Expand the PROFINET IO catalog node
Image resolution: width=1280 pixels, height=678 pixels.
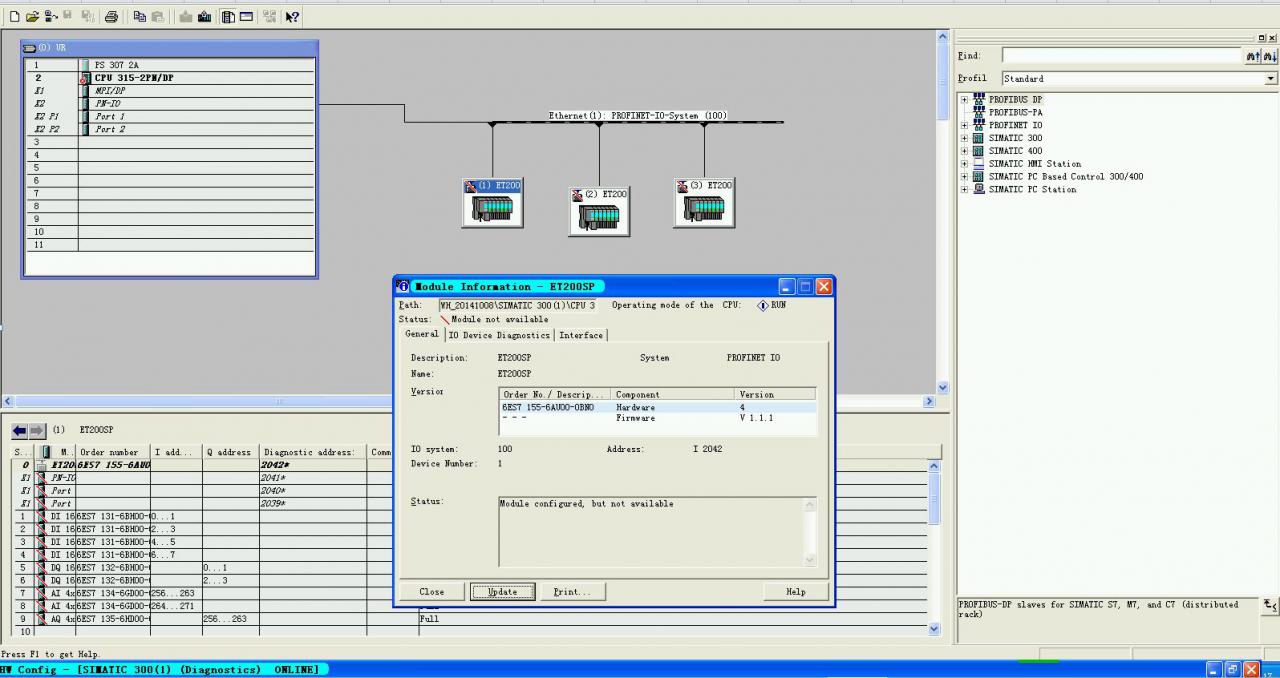[x=965, y=125]
